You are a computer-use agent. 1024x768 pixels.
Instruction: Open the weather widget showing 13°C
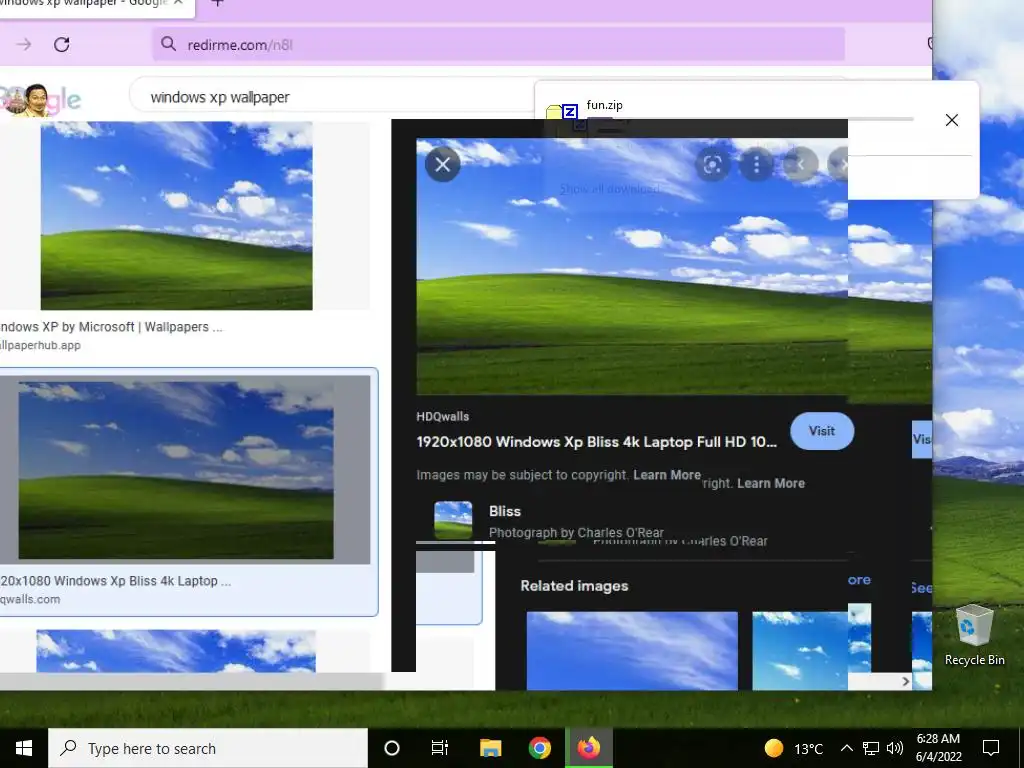(793, 748)
